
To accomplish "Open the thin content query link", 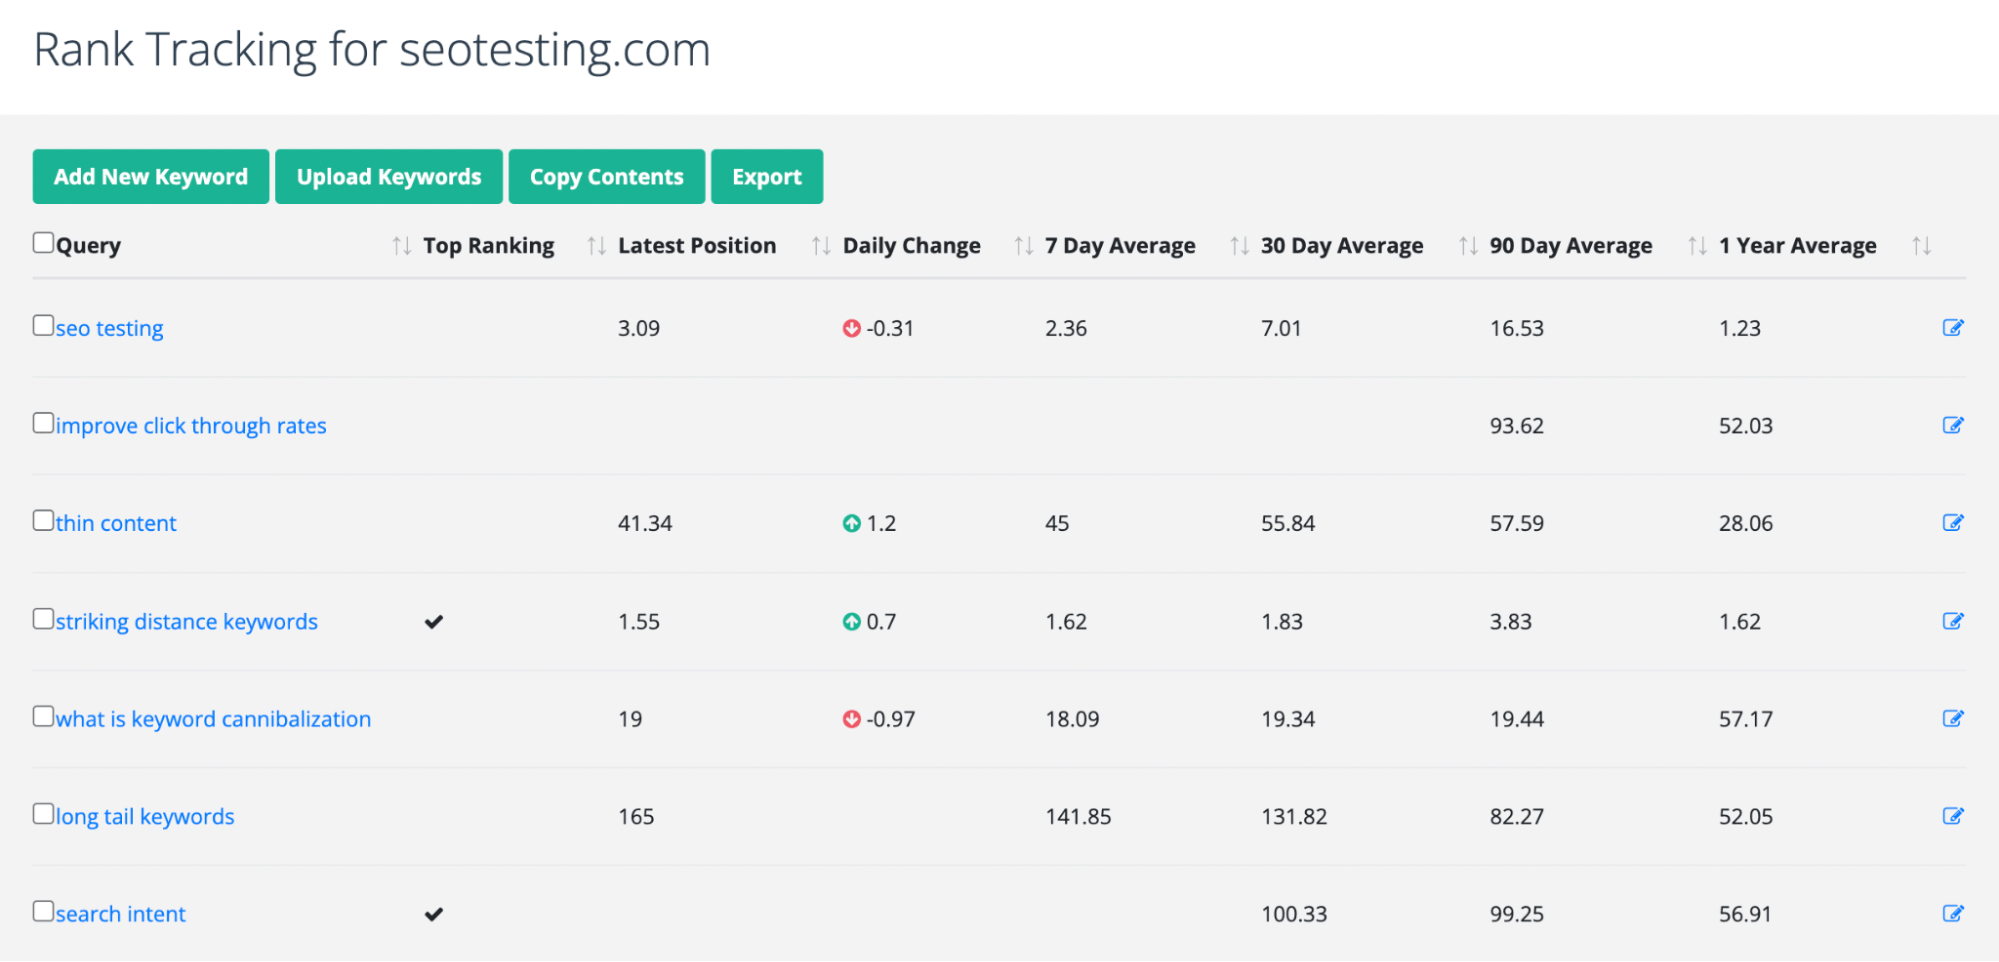I will point(116,523).
